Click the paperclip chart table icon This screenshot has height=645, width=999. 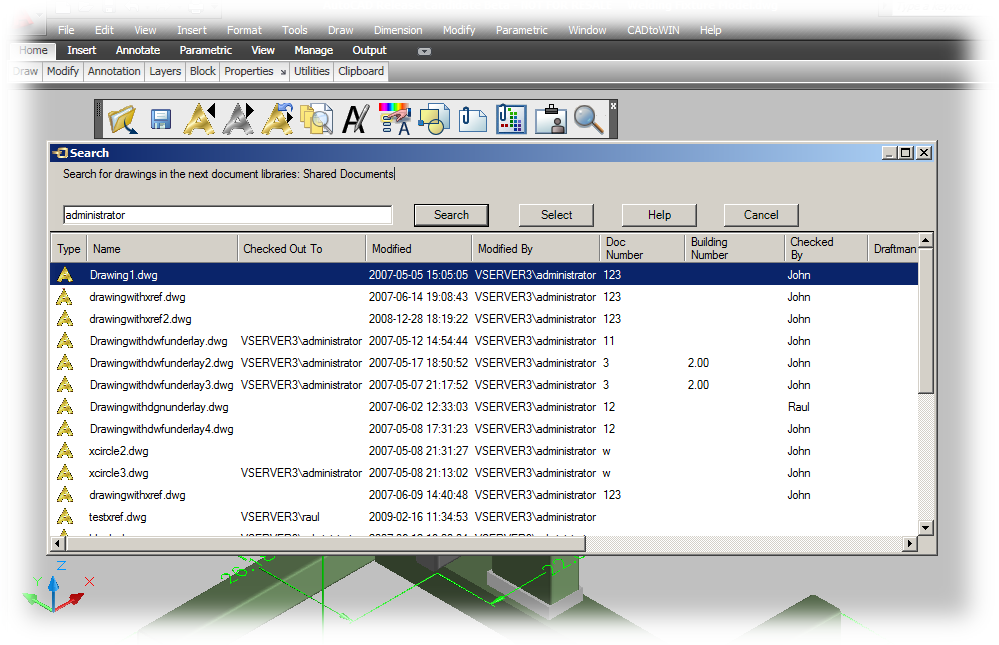click(512, 119)
